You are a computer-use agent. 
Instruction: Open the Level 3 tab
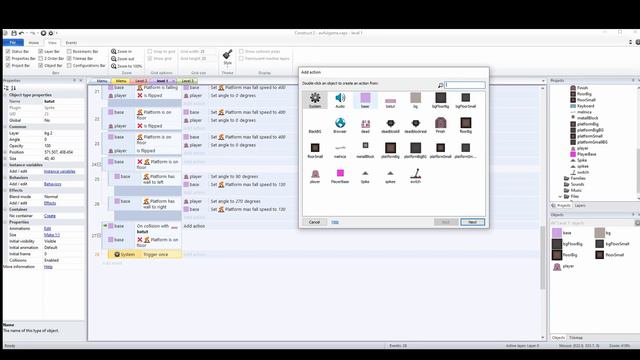pos(187,81)
